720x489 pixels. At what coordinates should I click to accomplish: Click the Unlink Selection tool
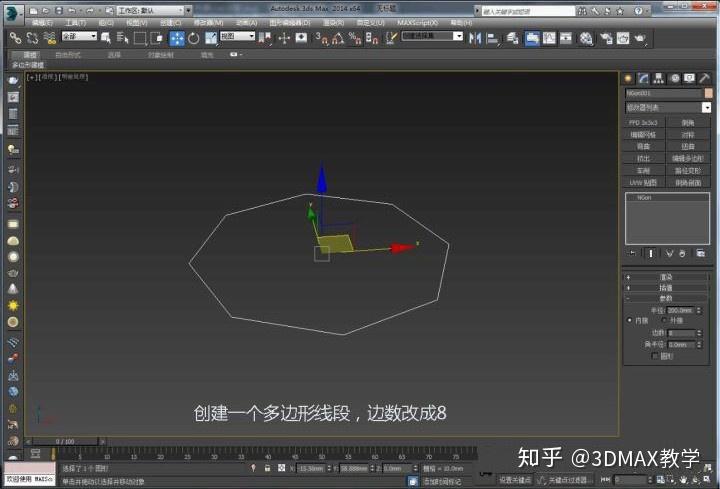[32, 38]
